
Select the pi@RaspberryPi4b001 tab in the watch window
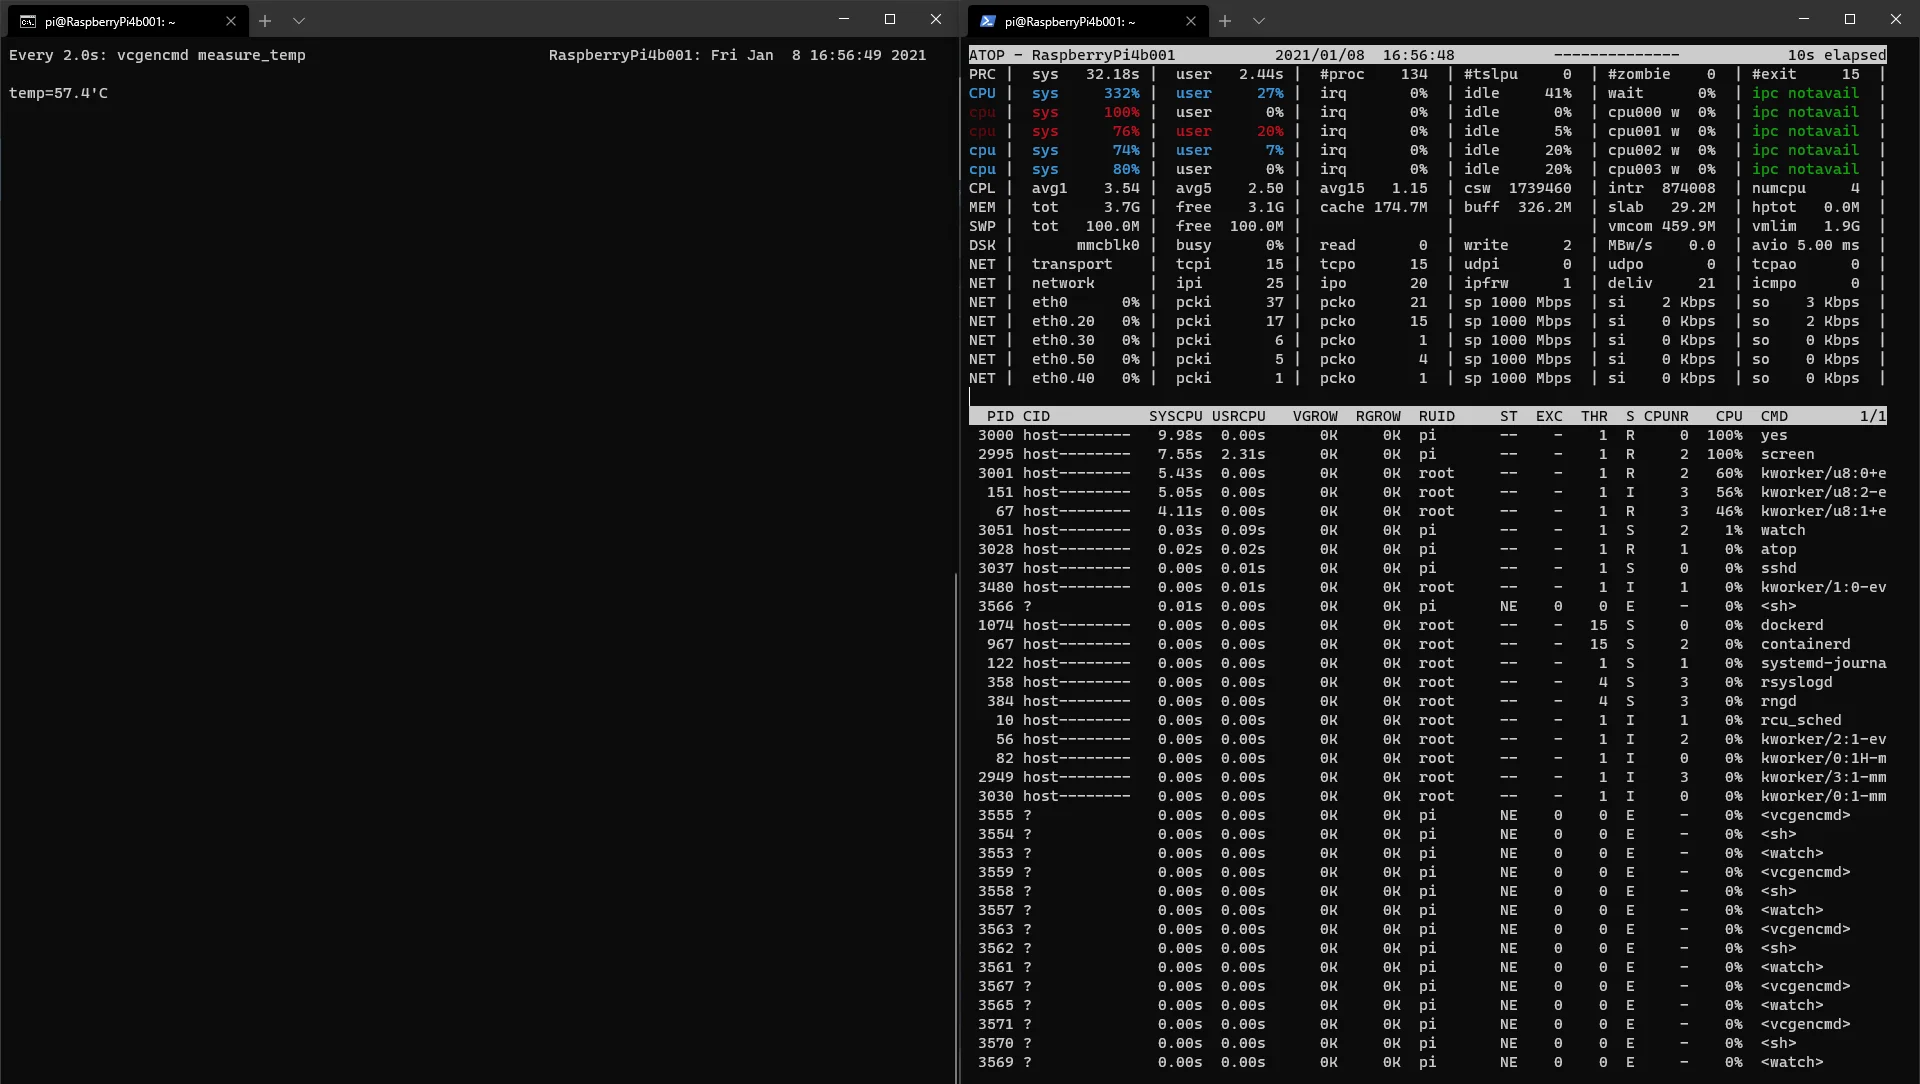110,21
